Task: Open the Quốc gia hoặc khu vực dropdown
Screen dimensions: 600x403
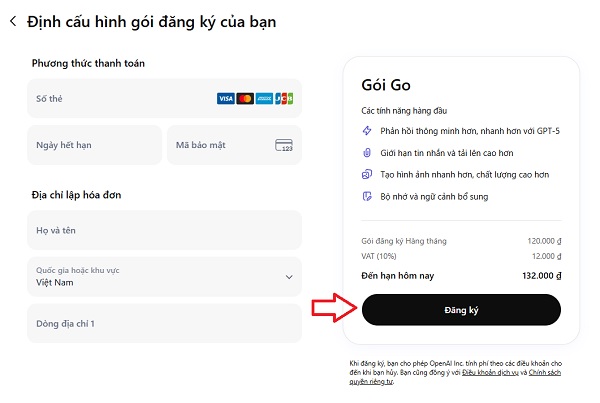Action: (x=164, y=277)
